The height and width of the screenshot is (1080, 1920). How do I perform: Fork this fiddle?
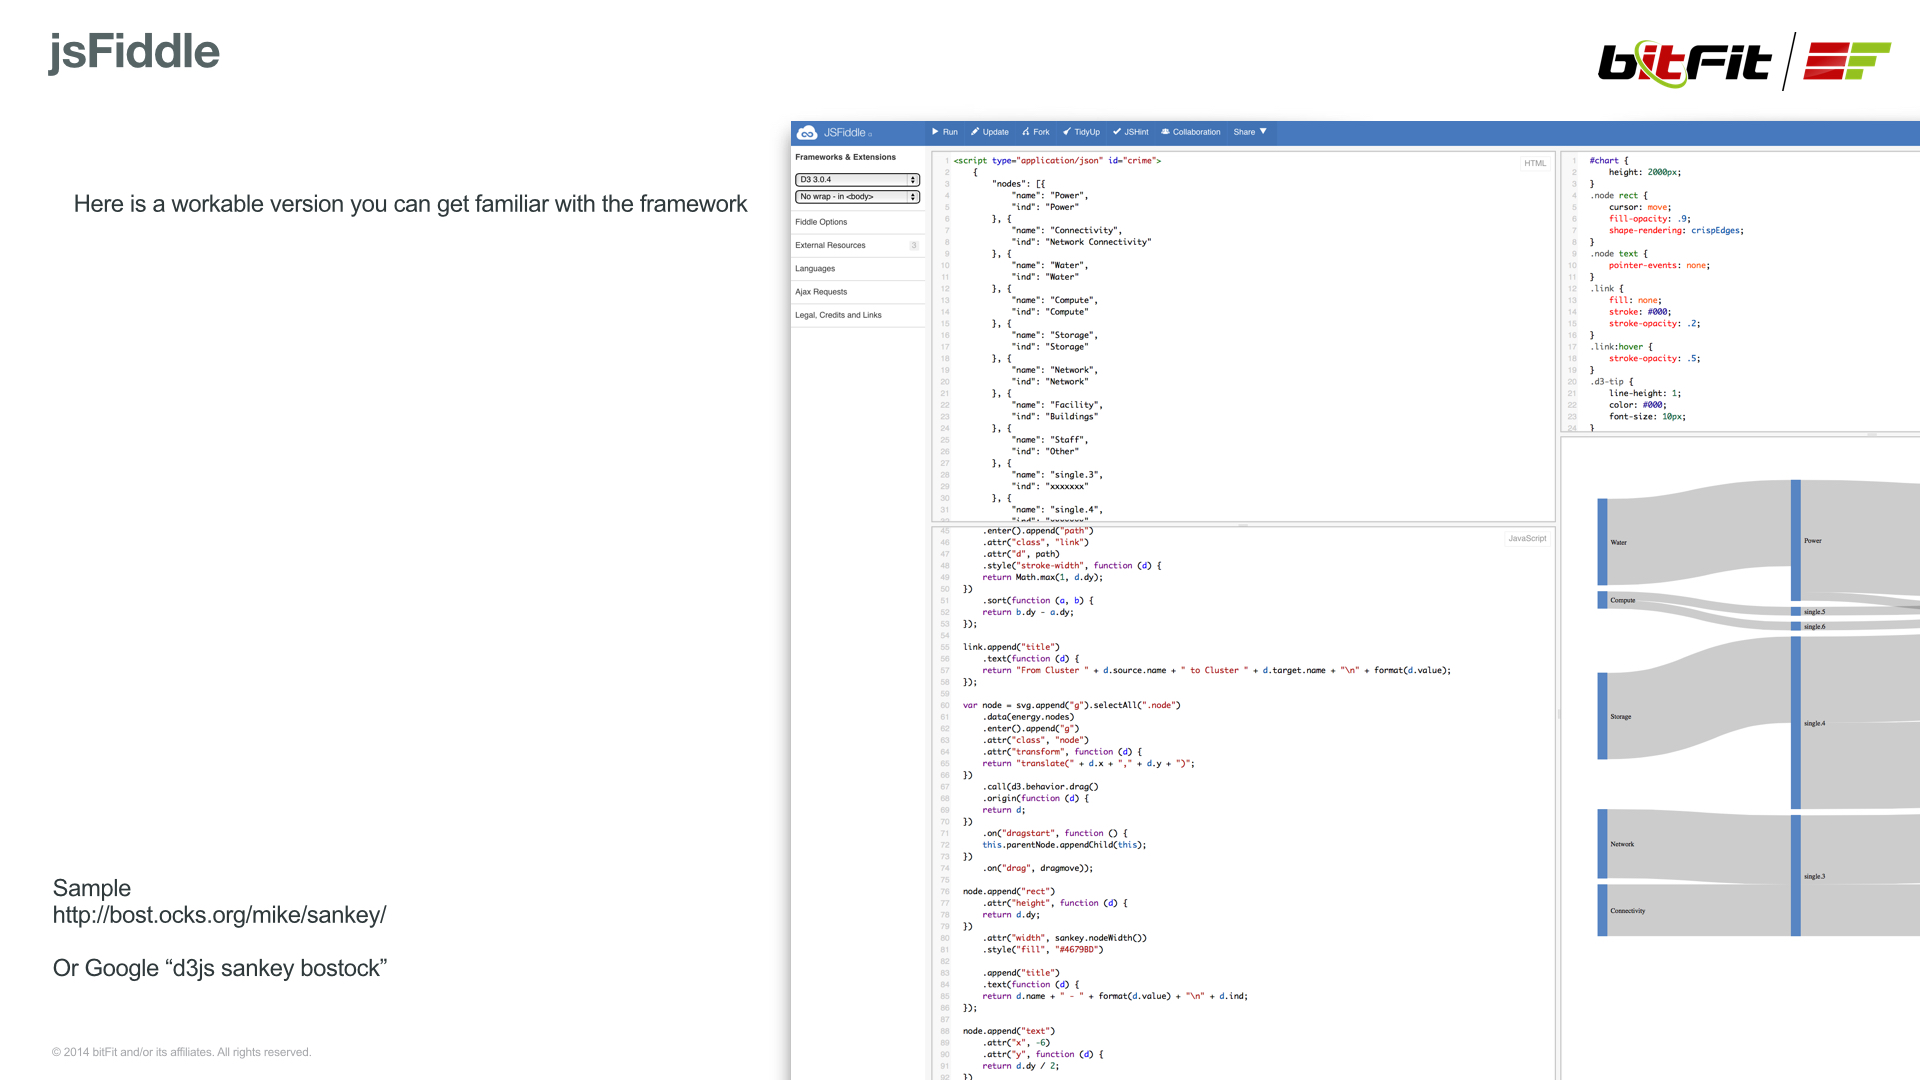(1035, 132)
